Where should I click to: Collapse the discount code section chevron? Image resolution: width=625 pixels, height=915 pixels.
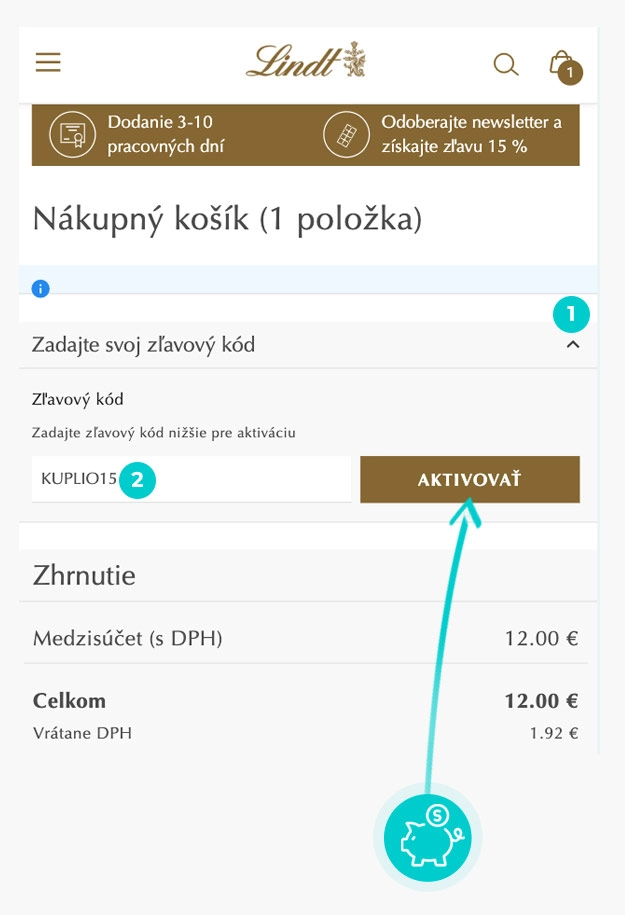click(x=573, y=345)
